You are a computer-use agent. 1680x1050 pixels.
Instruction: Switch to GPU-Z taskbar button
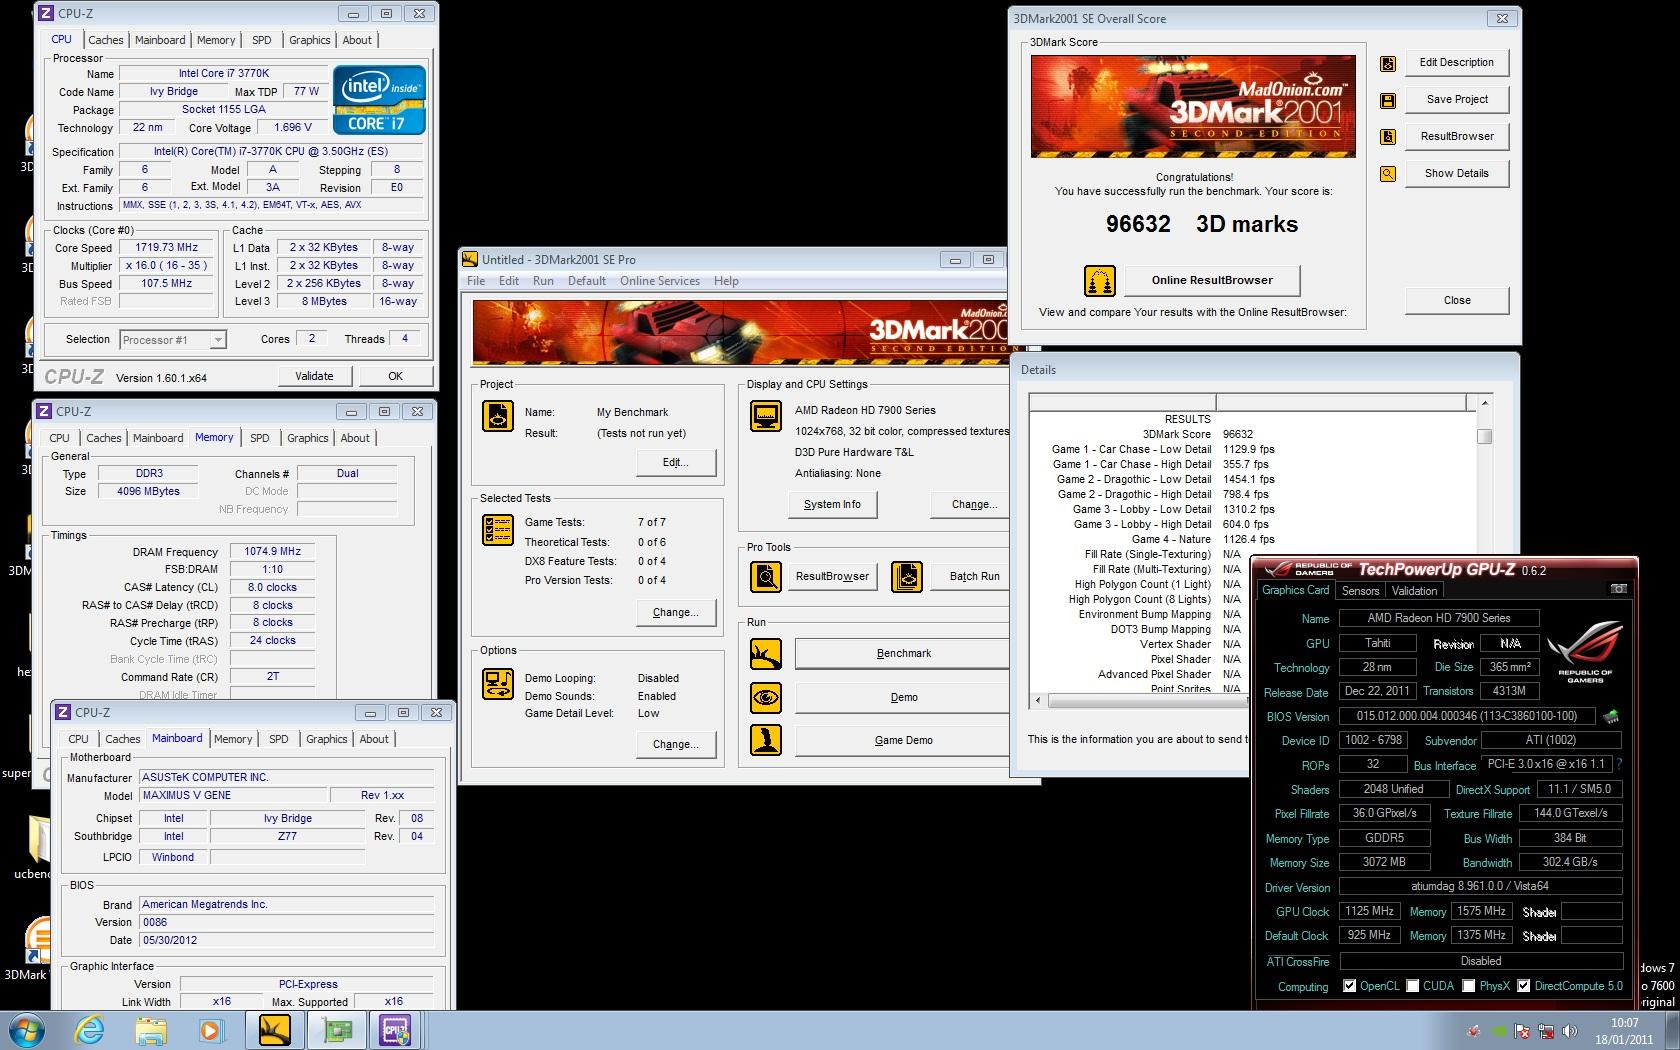coord(336,1030)
